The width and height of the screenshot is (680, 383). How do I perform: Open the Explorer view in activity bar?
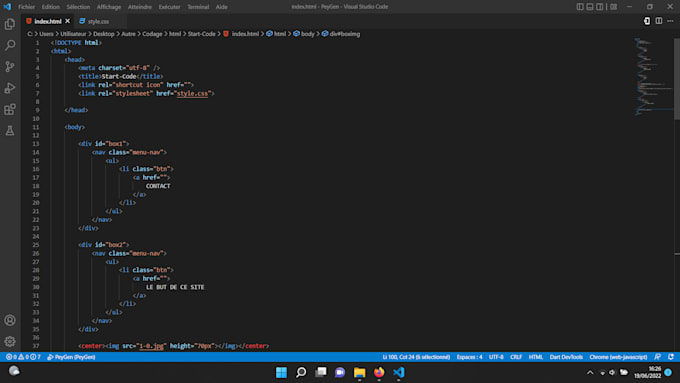pyautogui.click(x=10, y=24)
